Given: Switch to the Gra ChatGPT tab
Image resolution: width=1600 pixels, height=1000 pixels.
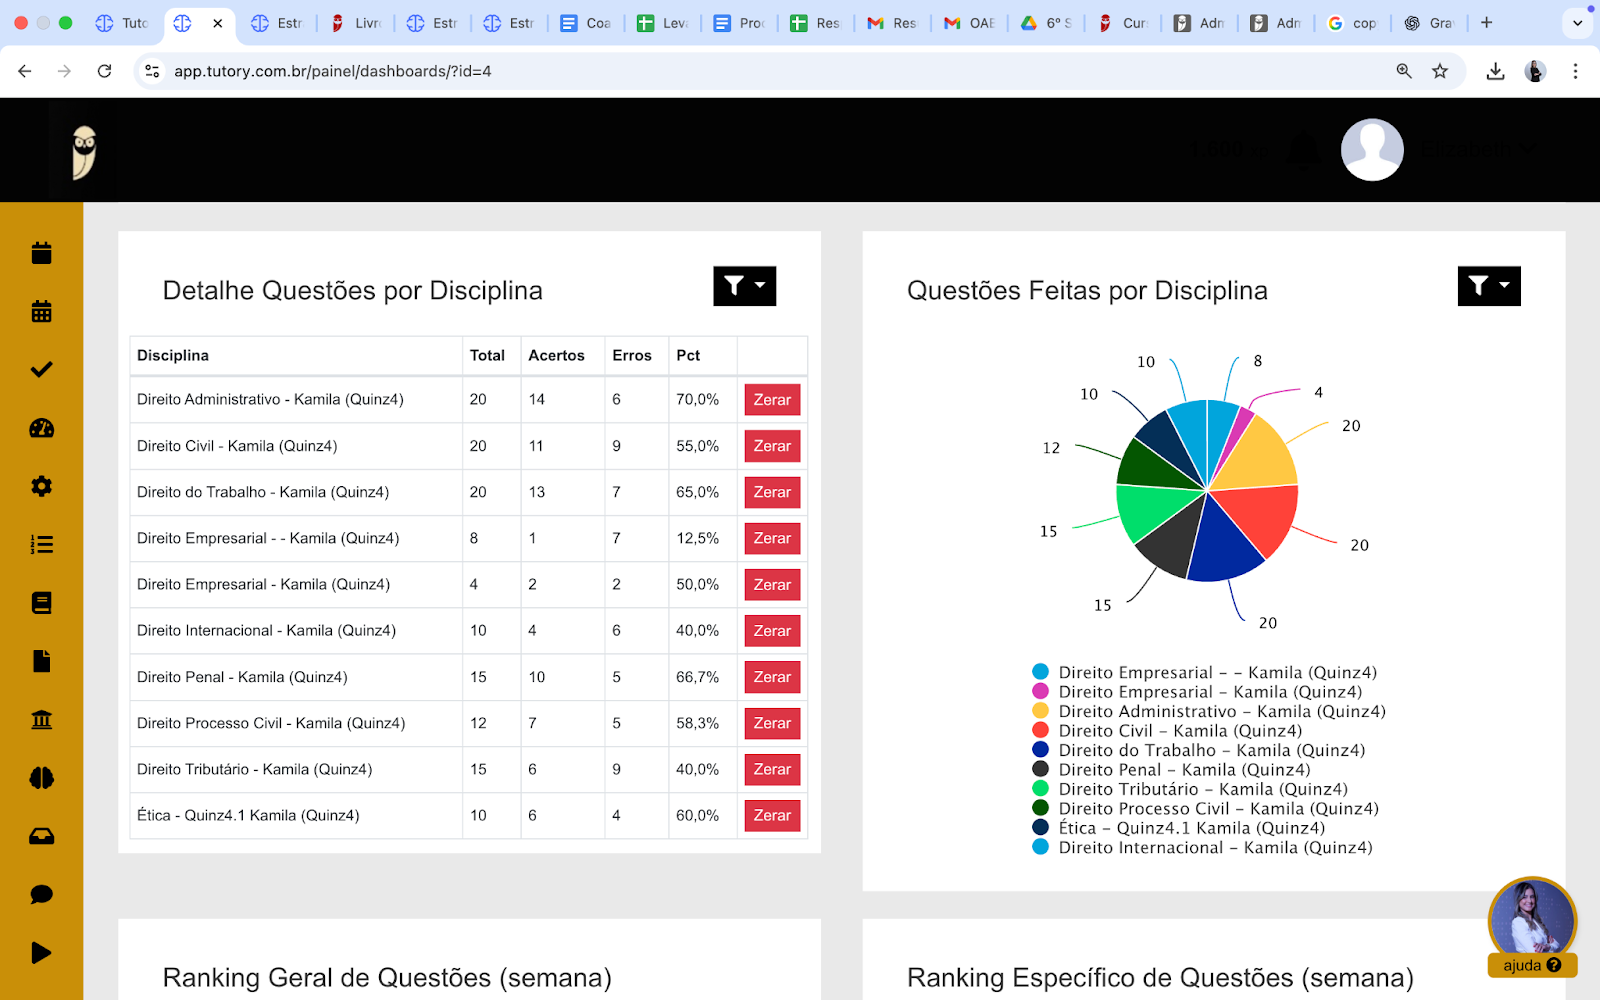Looking at the screenshot, I should coord(1429,23).
